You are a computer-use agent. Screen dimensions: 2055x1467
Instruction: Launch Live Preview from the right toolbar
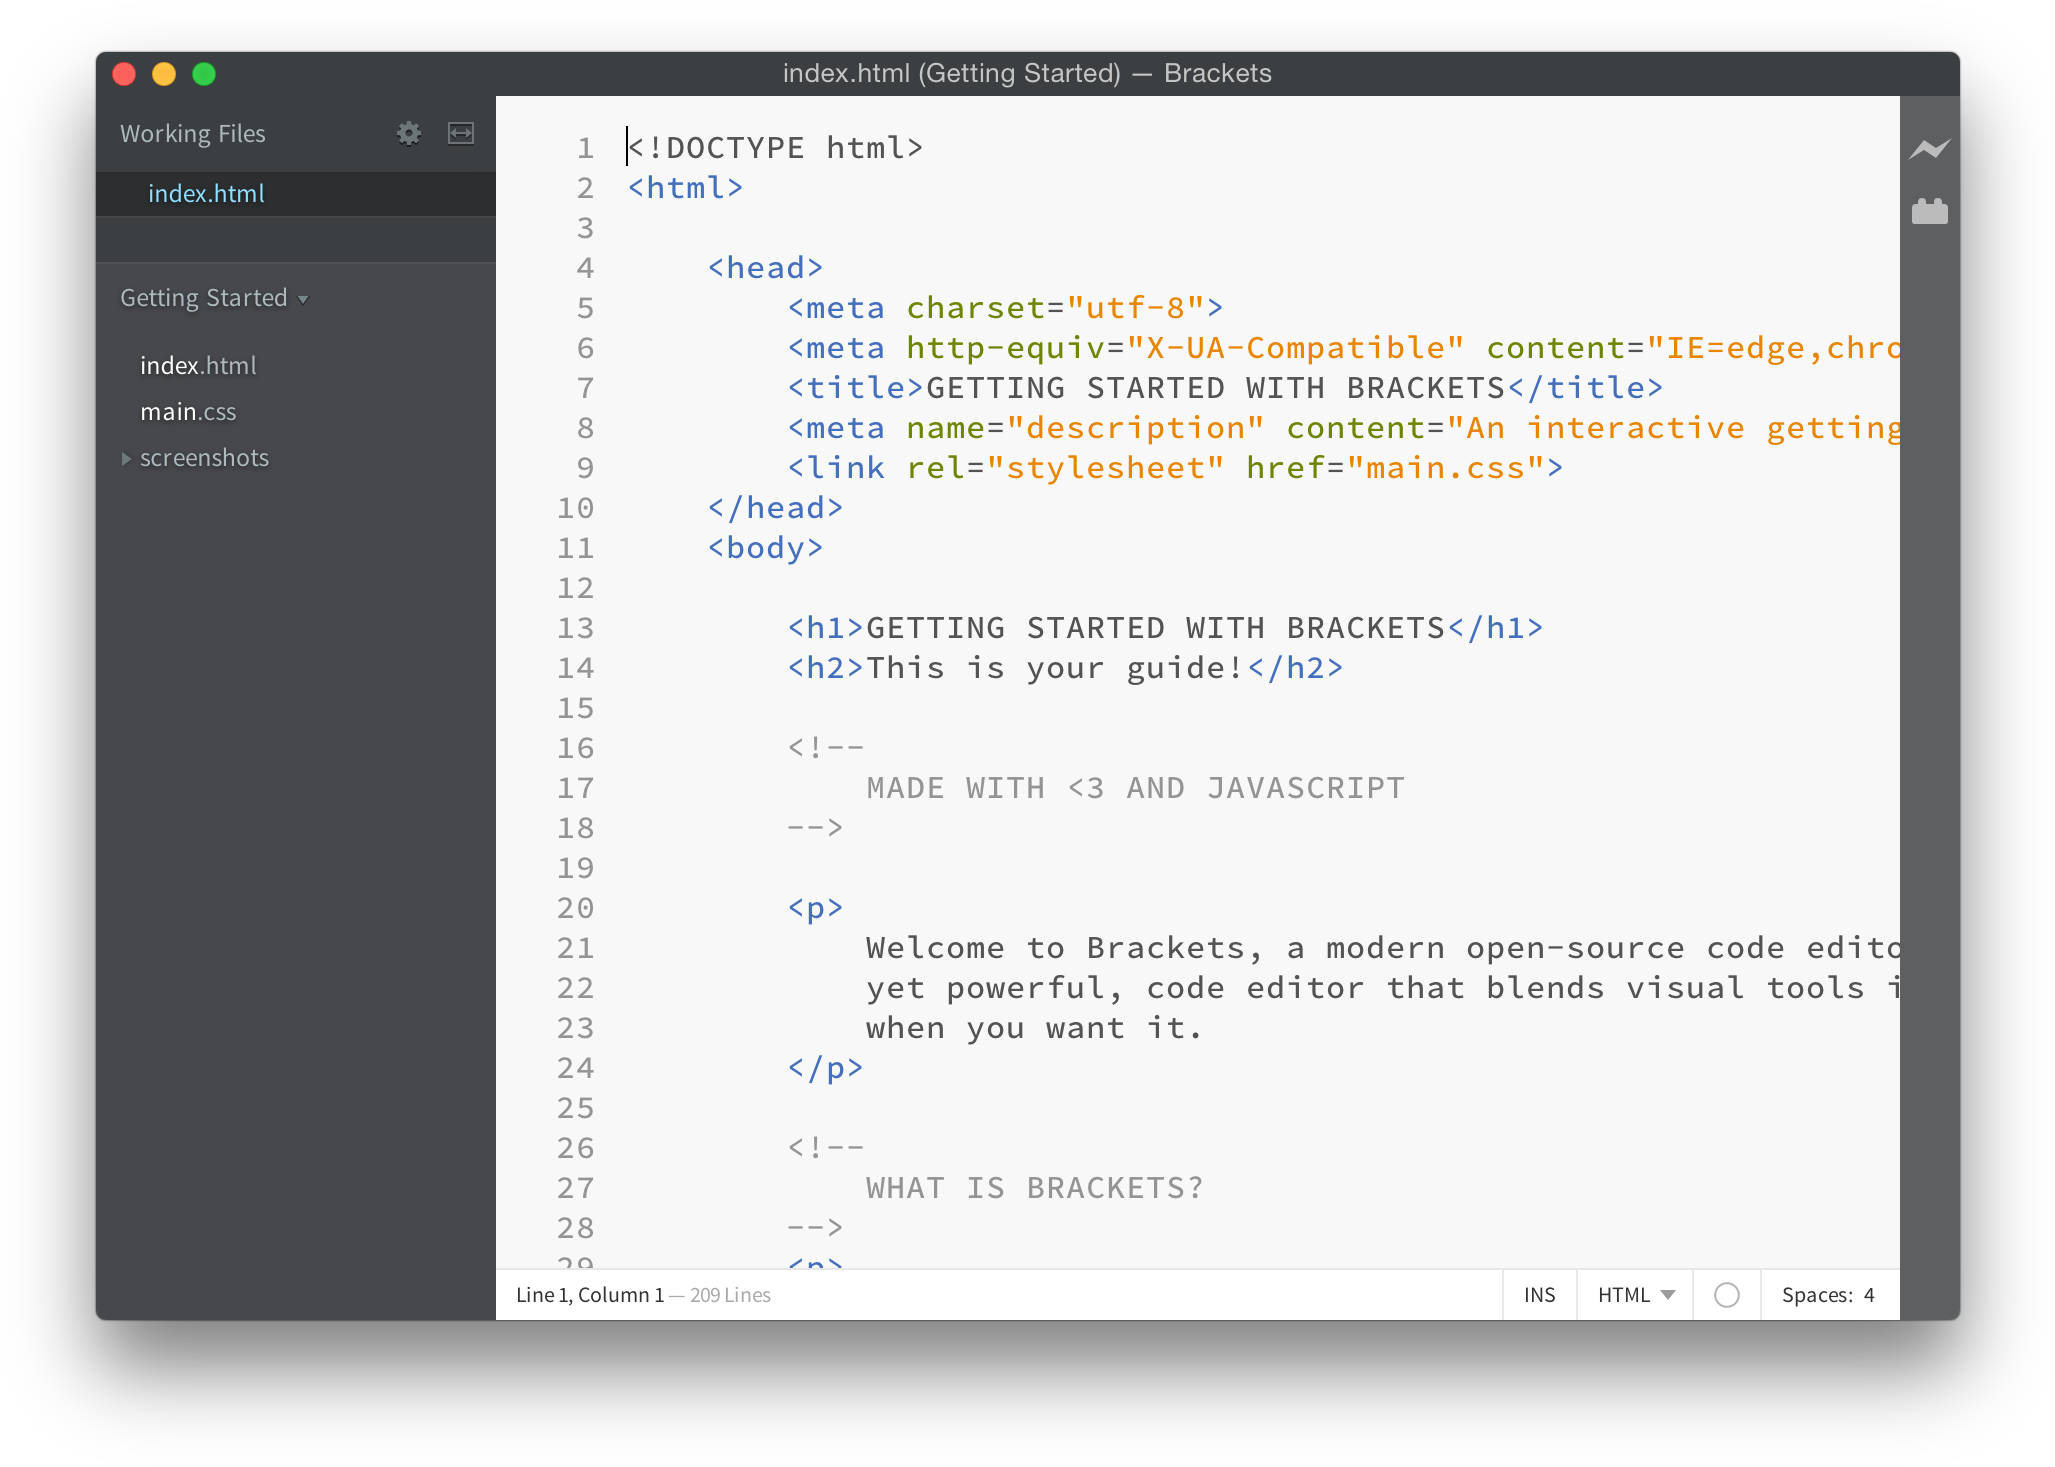tap(1929, 148)
